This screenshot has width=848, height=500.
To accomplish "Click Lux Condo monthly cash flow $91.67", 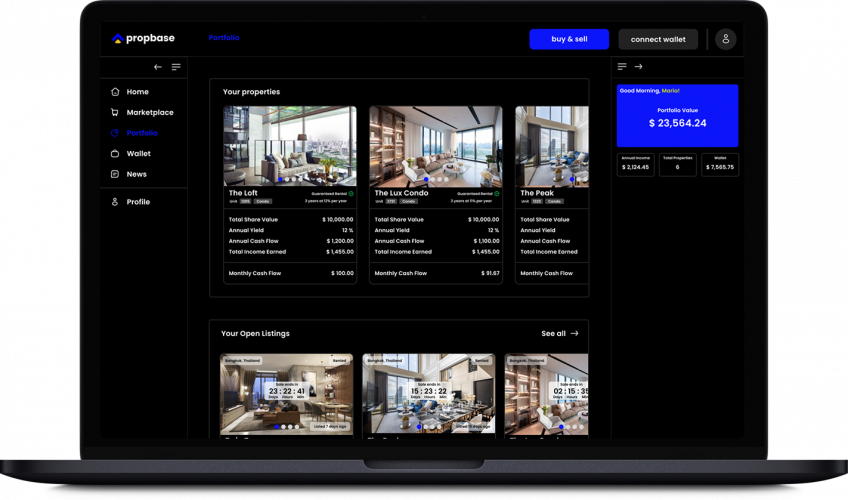I will click(490, 273).
